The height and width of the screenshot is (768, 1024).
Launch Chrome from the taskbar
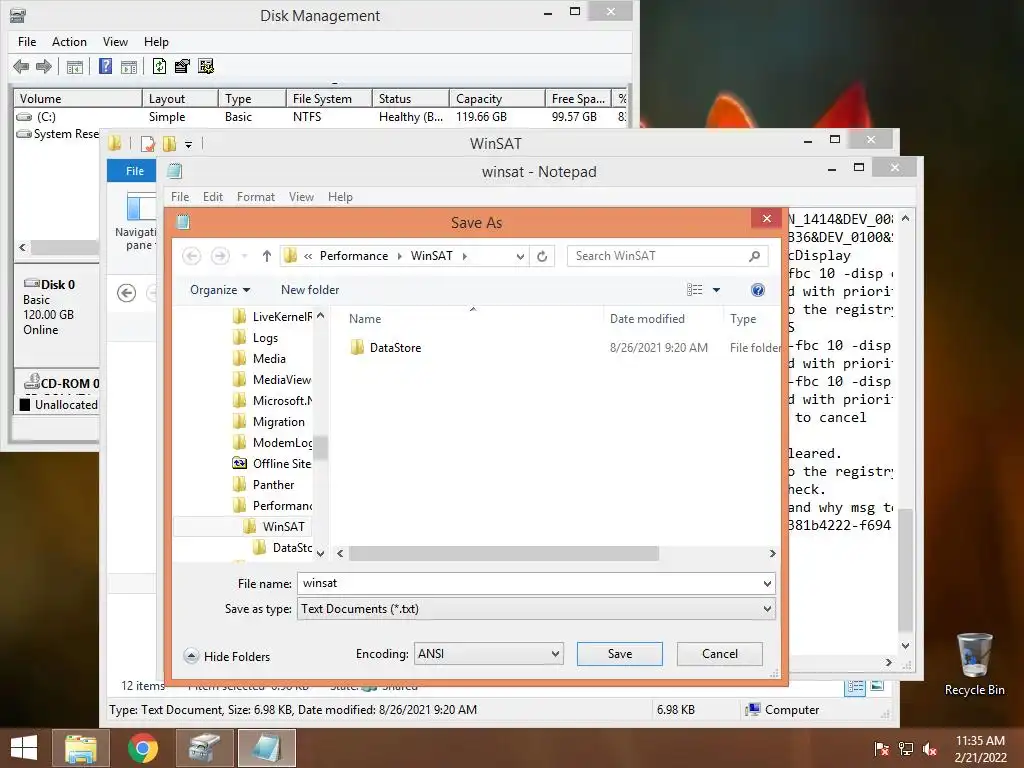point(142,748)
